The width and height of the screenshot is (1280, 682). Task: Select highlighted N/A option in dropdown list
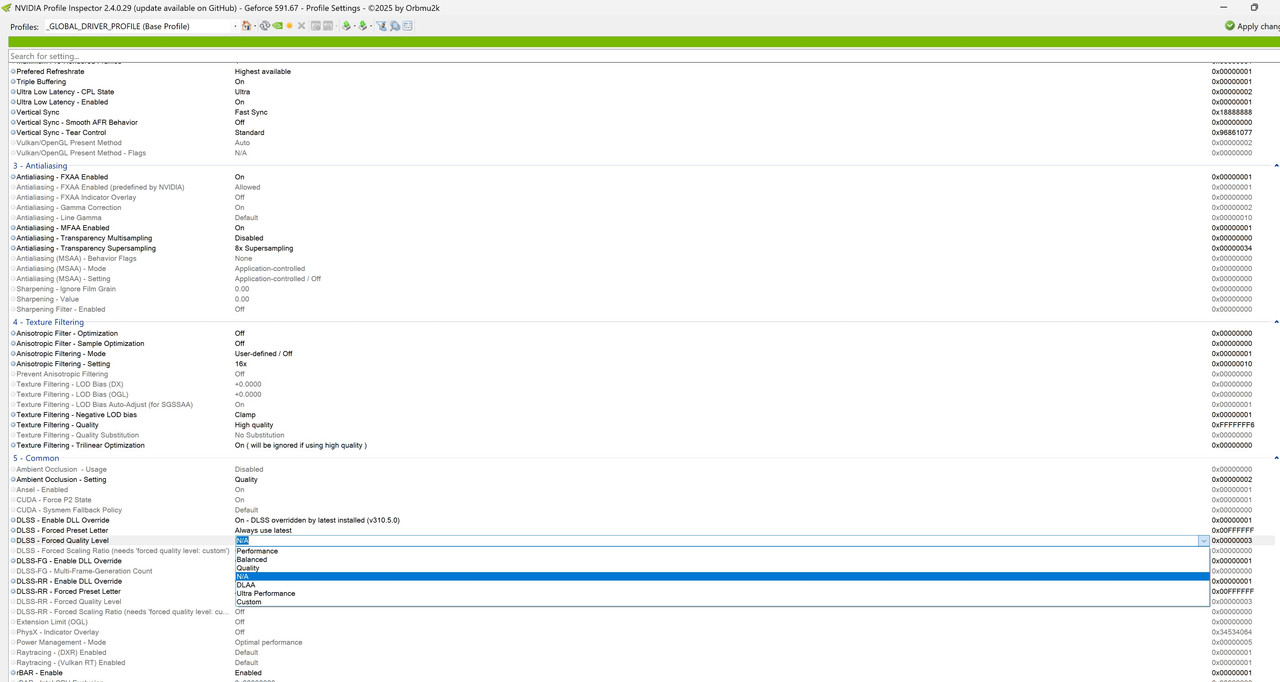[x=722, y=577]
